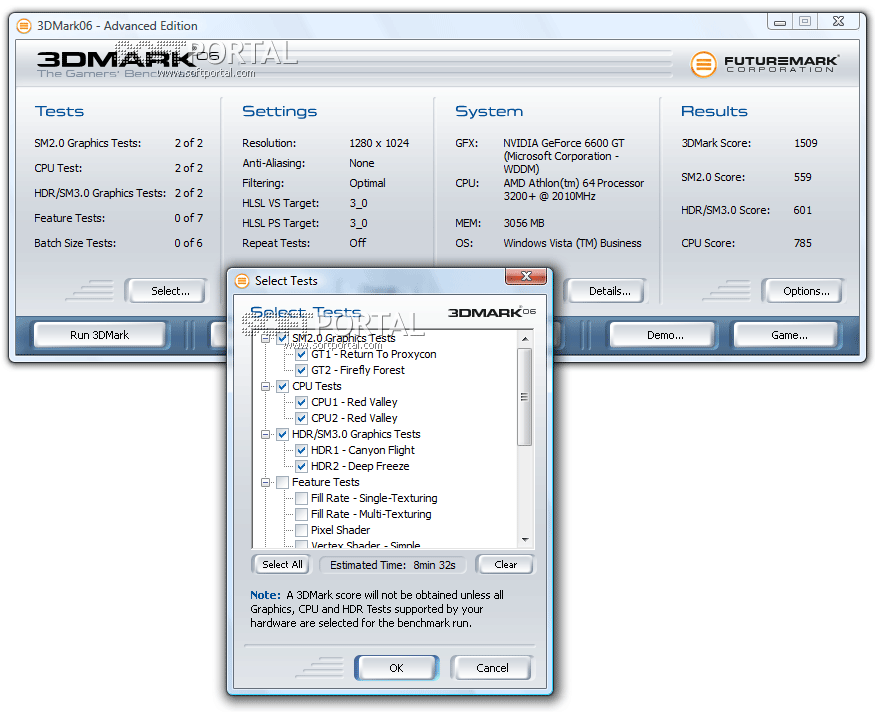Close the Select Tests dialog

(526, 276)
